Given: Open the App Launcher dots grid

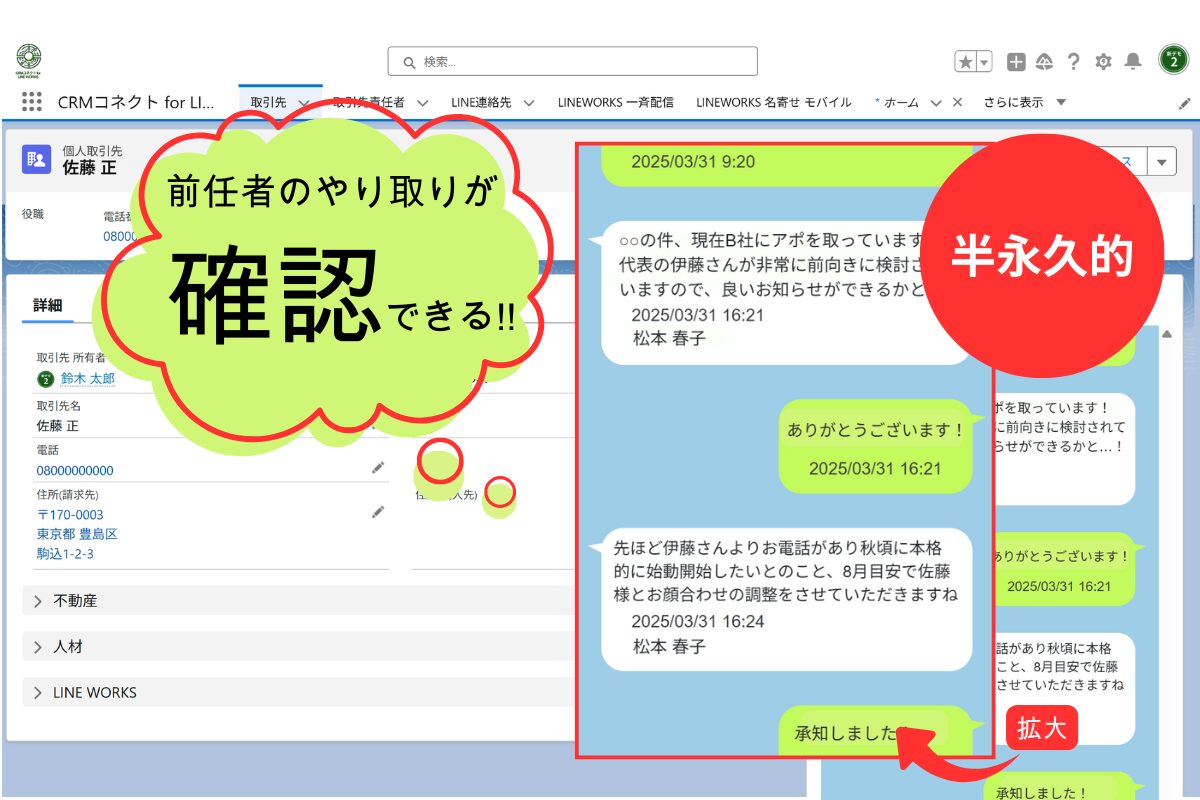Looking at the screenshot, I should 31,102.
